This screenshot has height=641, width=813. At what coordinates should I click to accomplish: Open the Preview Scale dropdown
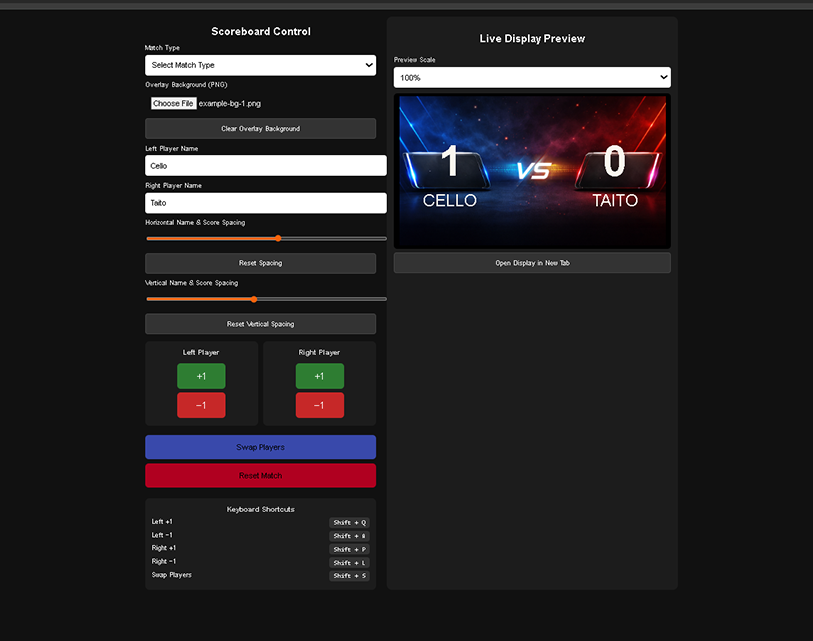531,76
